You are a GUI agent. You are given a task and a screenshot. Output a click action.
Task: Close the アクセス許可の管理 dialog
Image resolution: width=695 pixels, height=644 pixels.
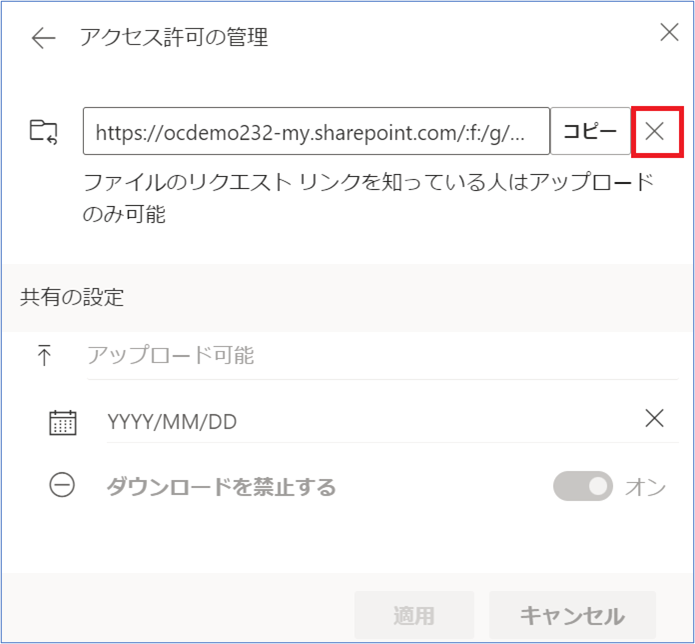pyautogui.click(x=669, y=33)
